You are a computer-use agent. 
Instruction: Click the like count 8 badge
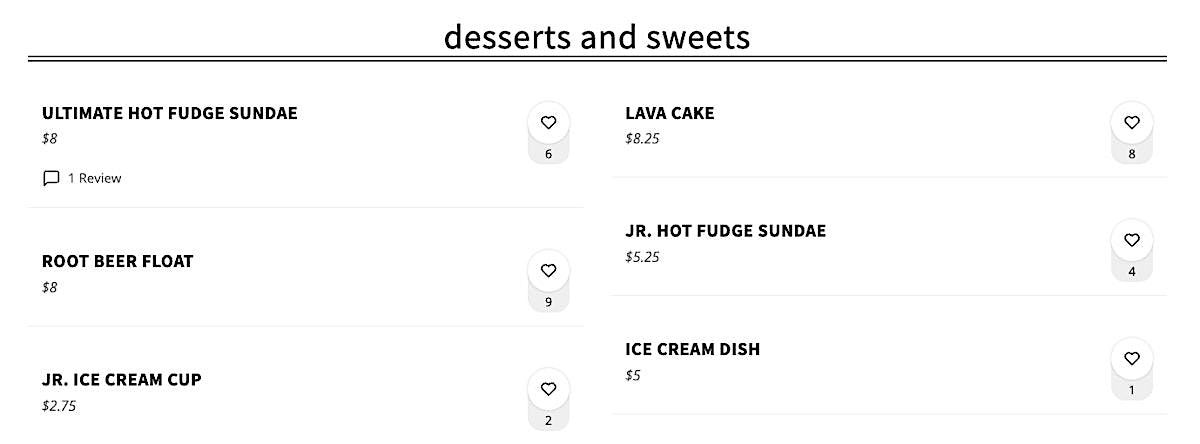pos(1131,154)
